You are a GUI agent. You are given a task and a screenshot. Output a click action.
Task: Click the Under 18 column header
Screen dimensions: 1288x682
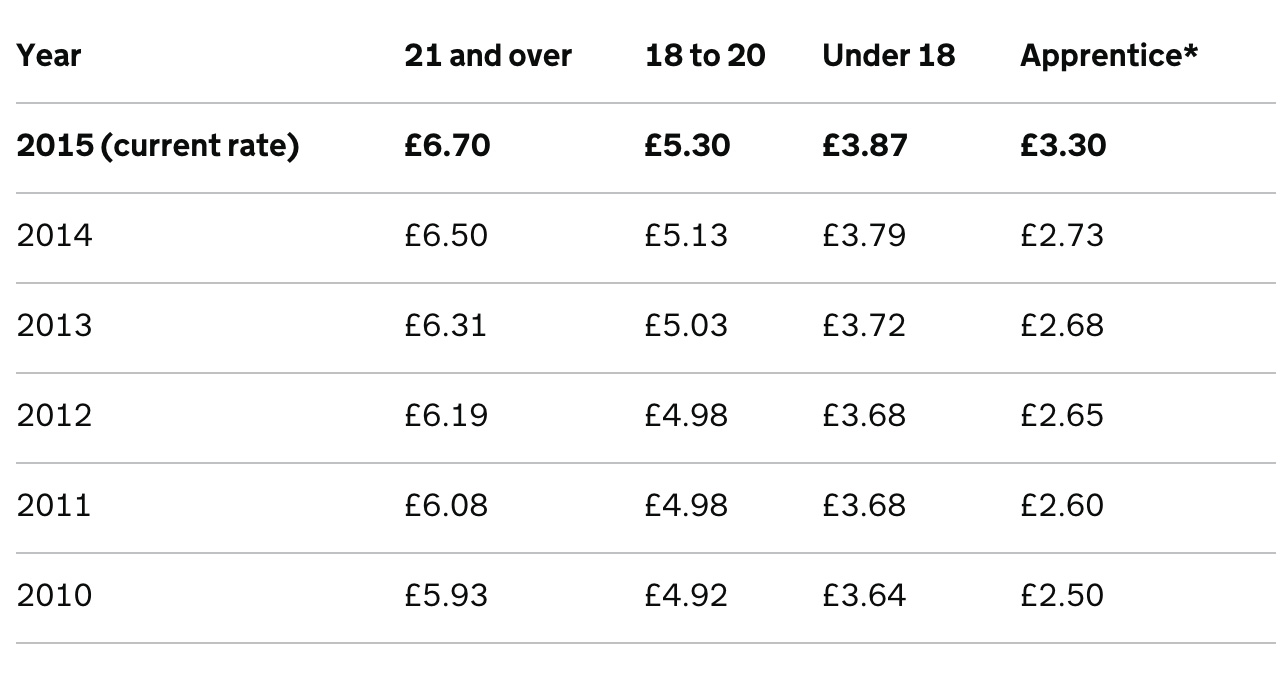coord(888,56)
